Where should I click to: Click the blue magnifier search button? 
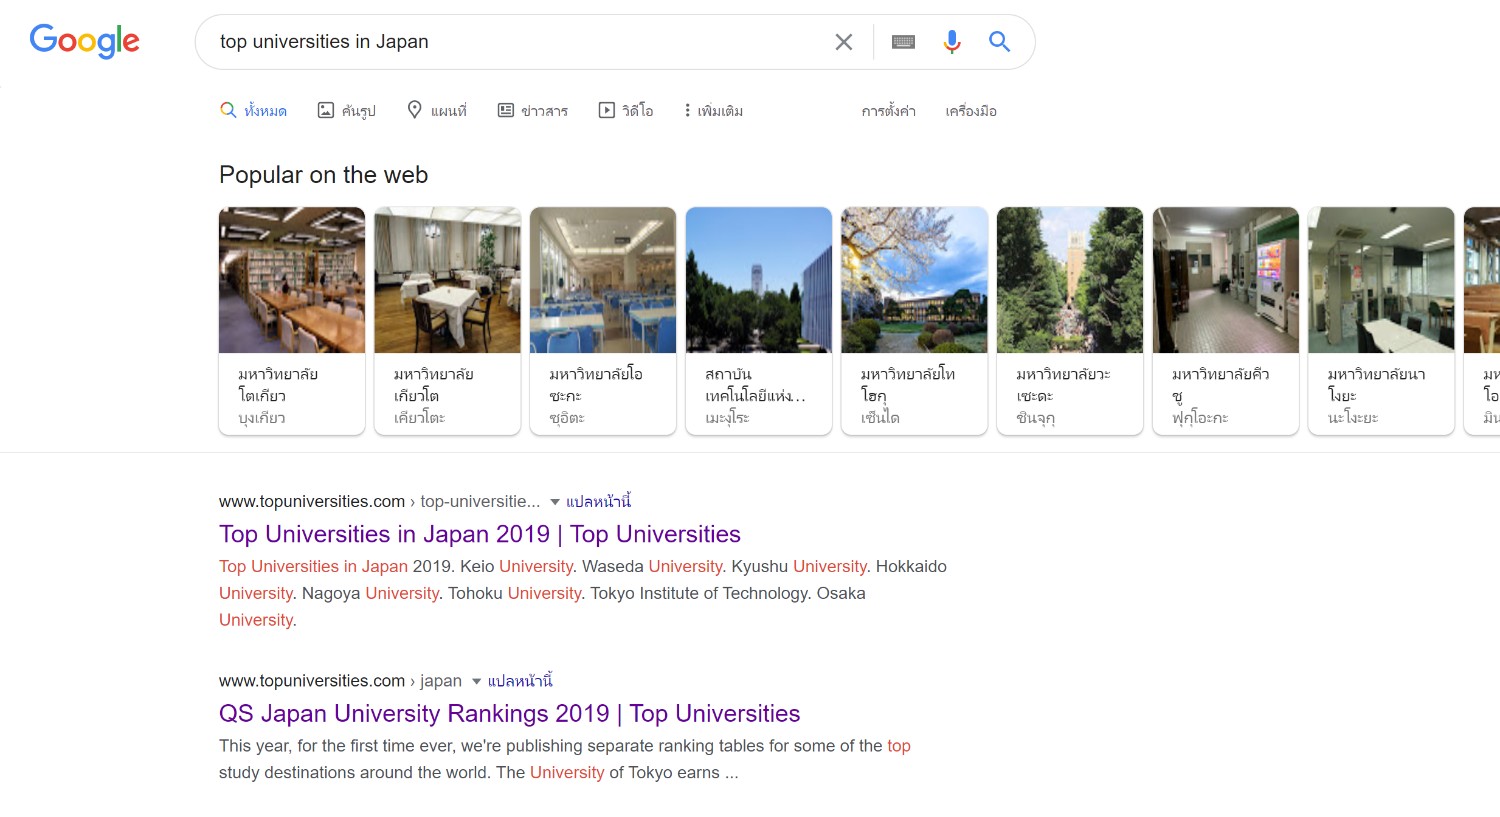click(999, 42)
